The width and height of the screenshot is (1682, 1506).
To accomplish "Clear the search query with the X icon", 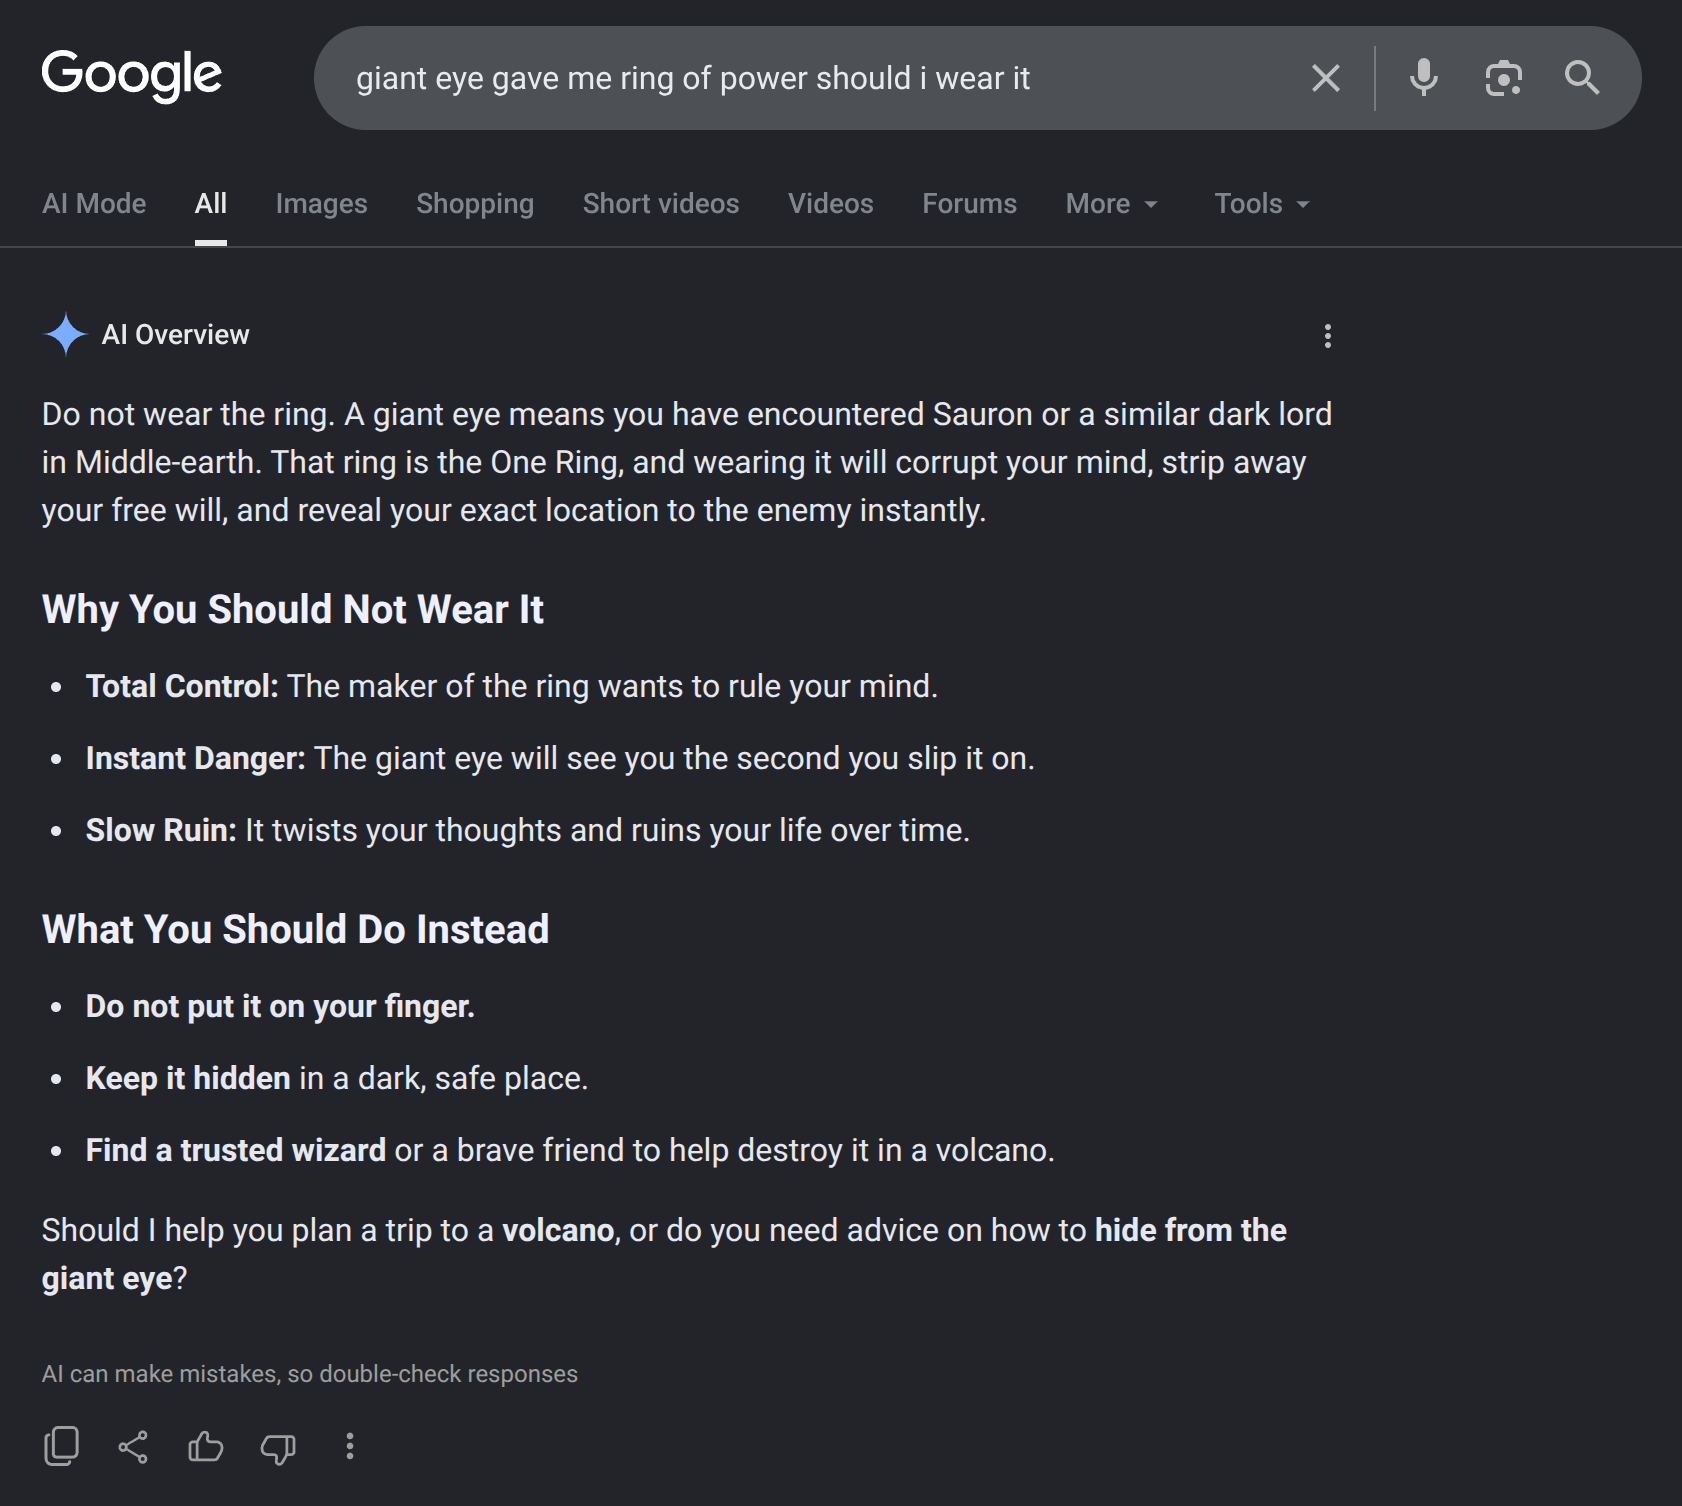I will 1325,78.
